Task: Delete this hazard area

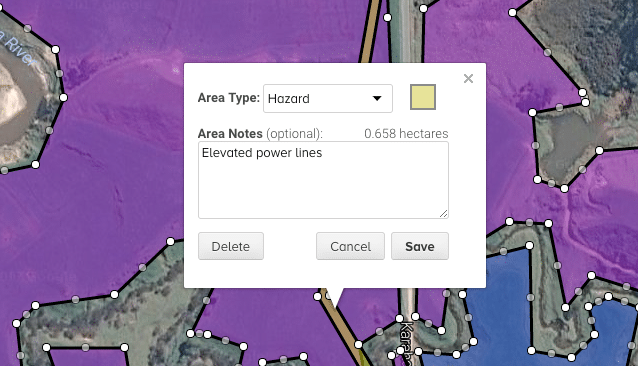Action: point(231,246)
